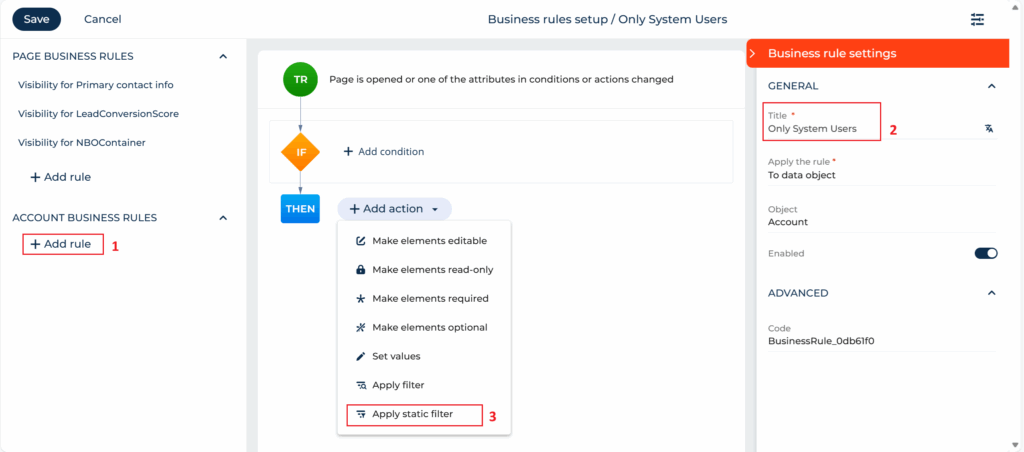1024x452 pixels.
Task: Click the translation icon beside Title field
Action: pos(988,128)
